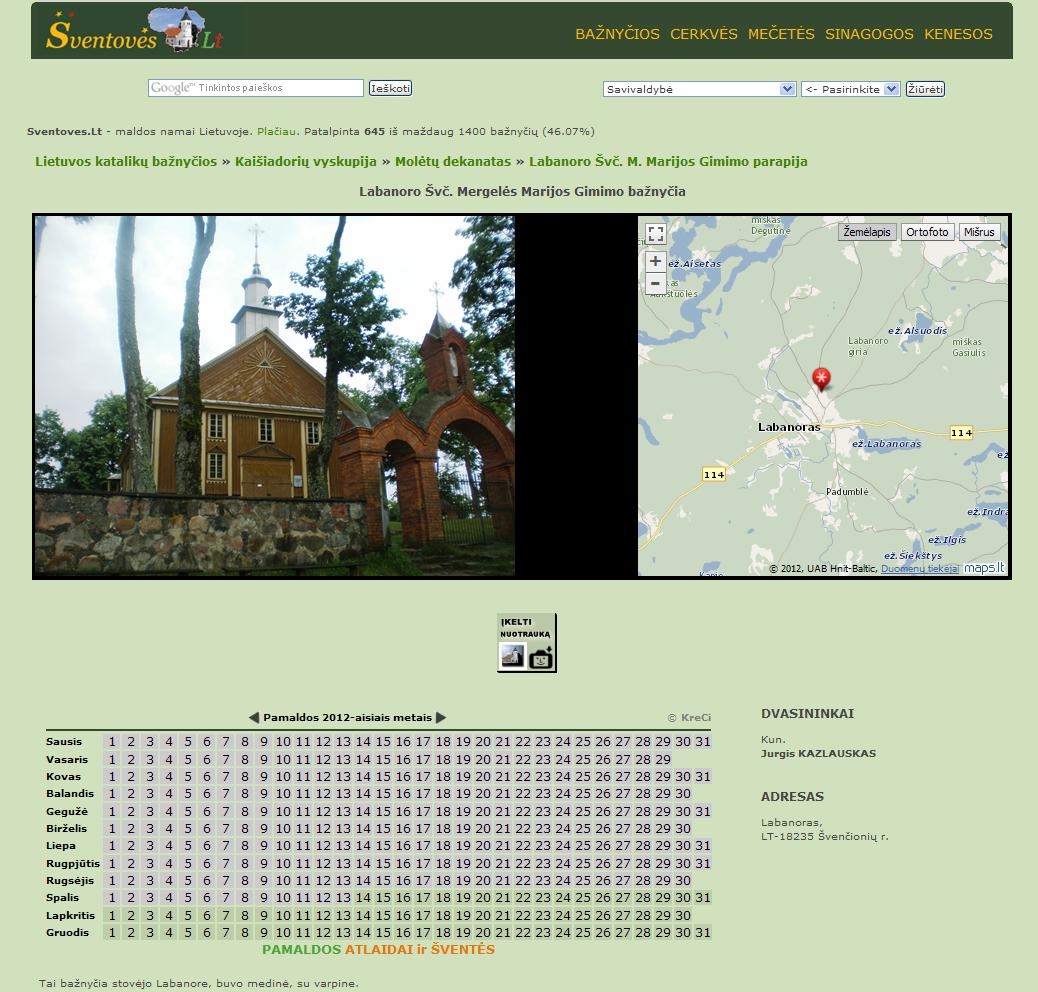Open the SINAGOGOS menu
This screenshot has height=992, width=1038.
click(869, 34)
